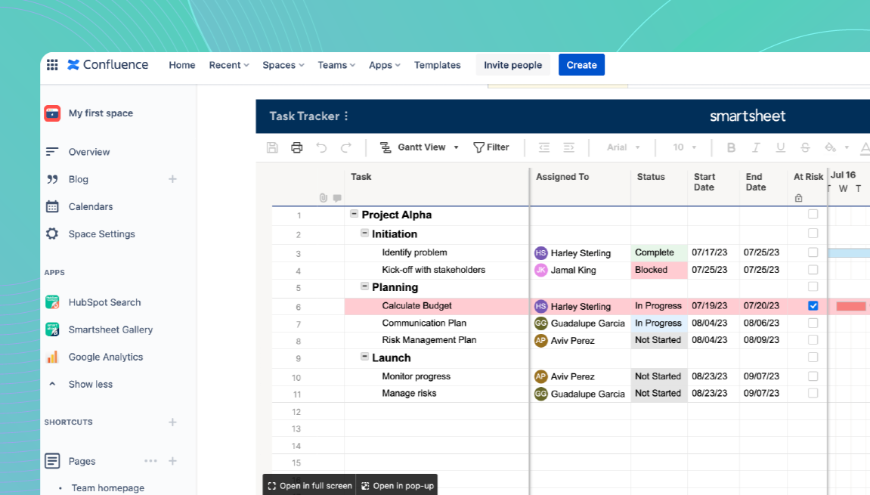Viewport: 870px width, 495px height.
Task: Open the Apps menu
Action: point(385,65)
